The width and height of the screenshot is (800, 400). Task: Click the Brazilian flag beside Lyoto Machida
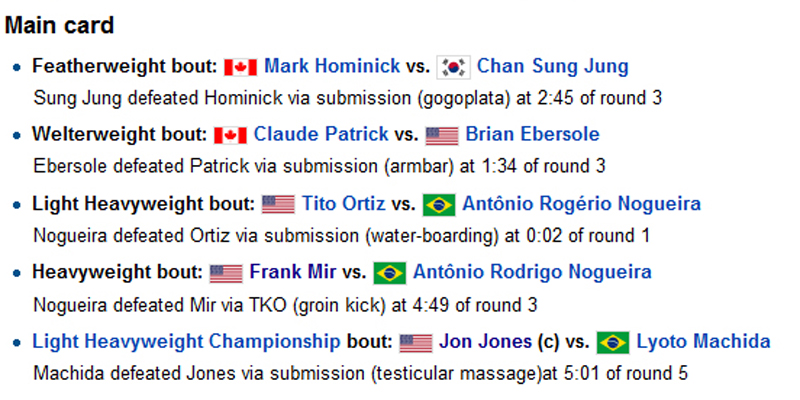coord(613,342)
